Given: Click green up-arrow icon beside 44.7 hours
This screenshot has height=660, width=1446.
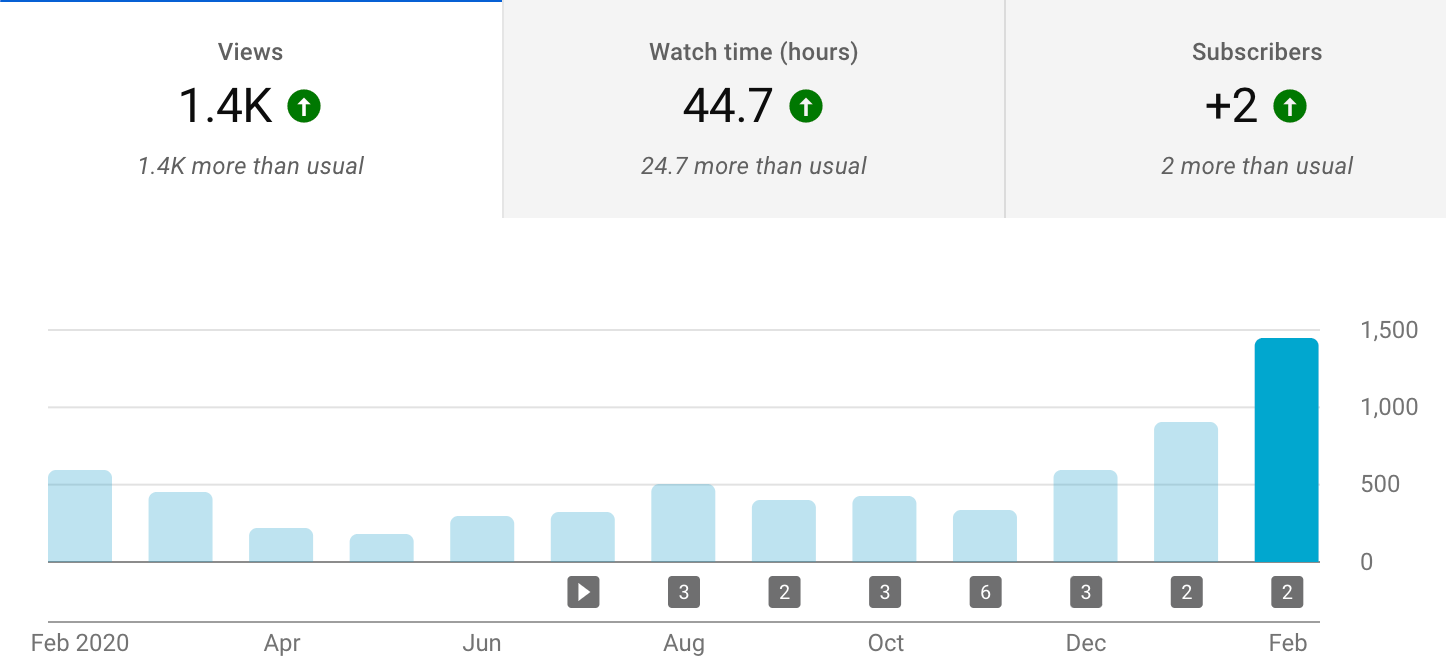Looking at the screenshot, I should pos(806,106).
